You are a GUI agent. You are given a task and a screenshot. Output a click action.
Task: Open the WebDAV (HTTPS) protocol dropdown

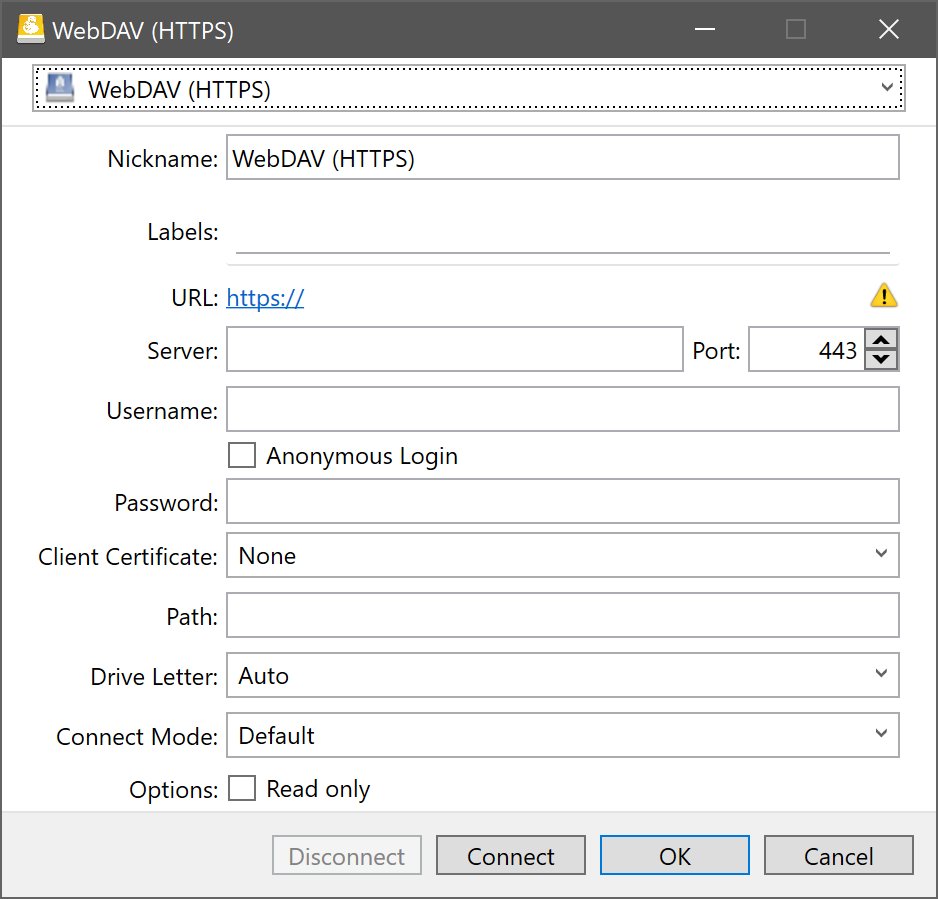tap(469, 88)
